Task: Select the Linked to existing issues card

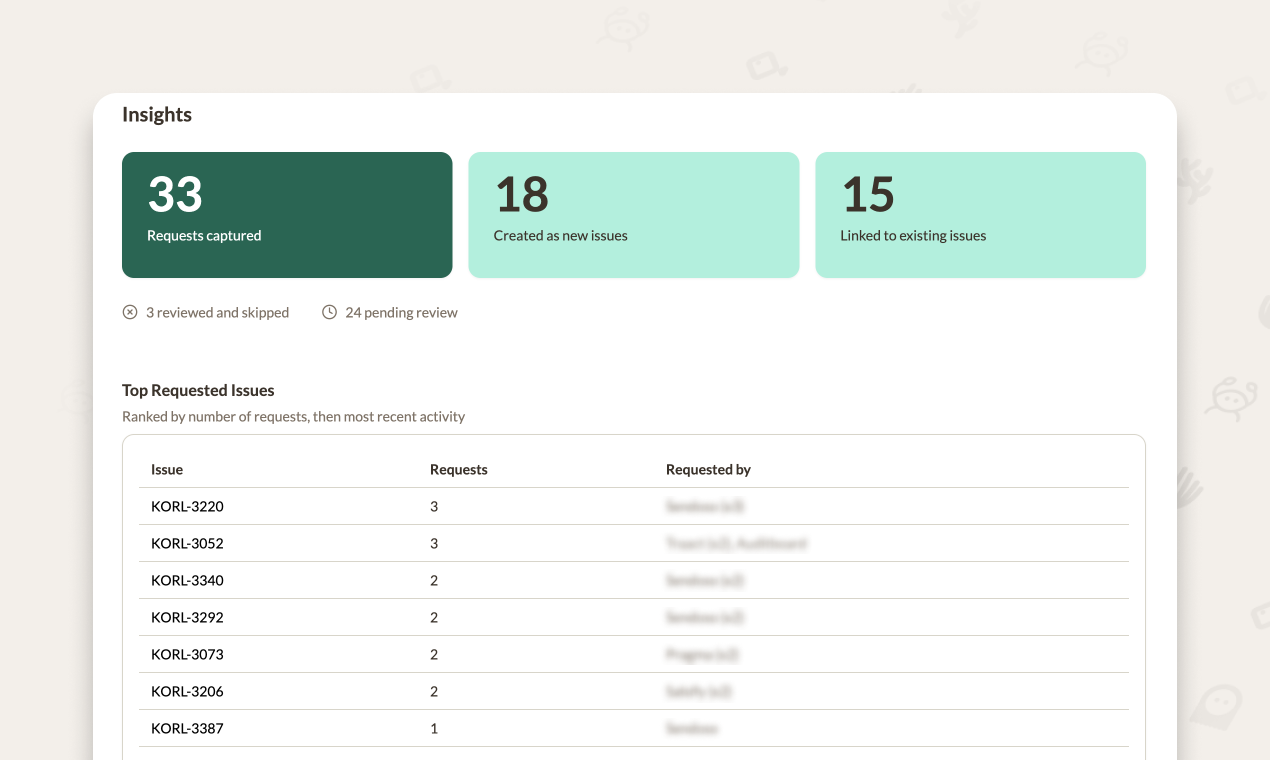Action: pos(980,215)
